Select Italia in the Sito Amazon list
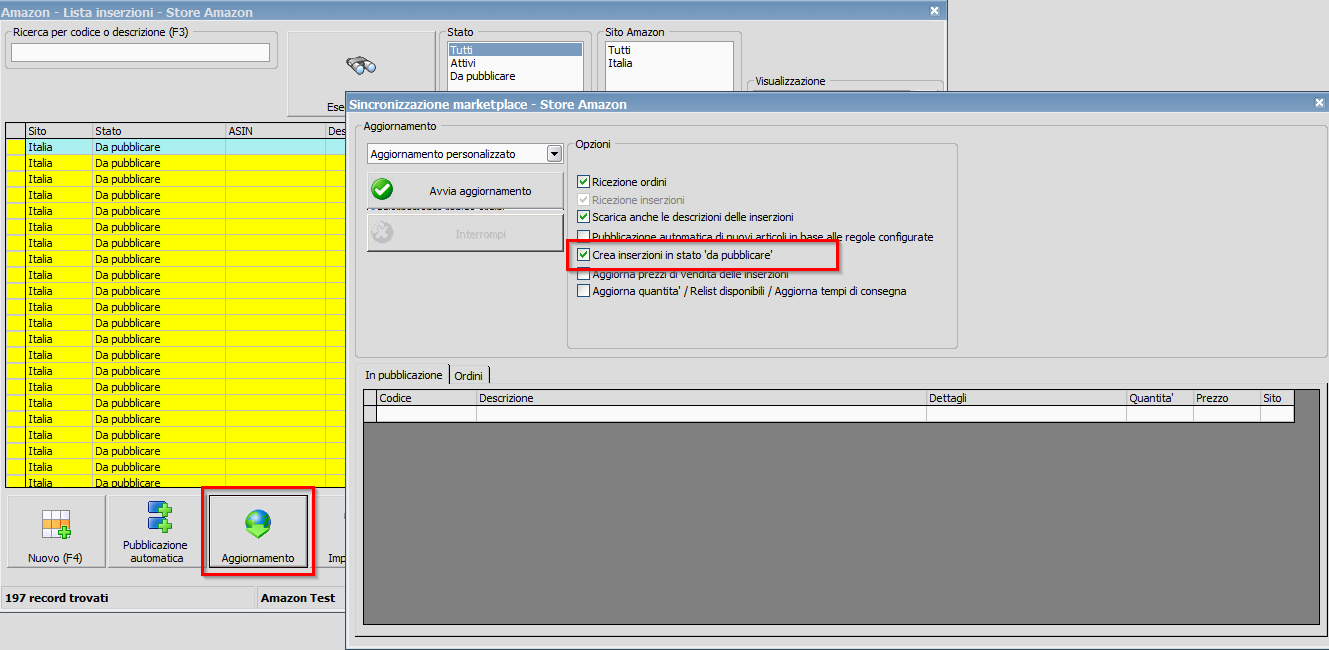 (669, 63)
